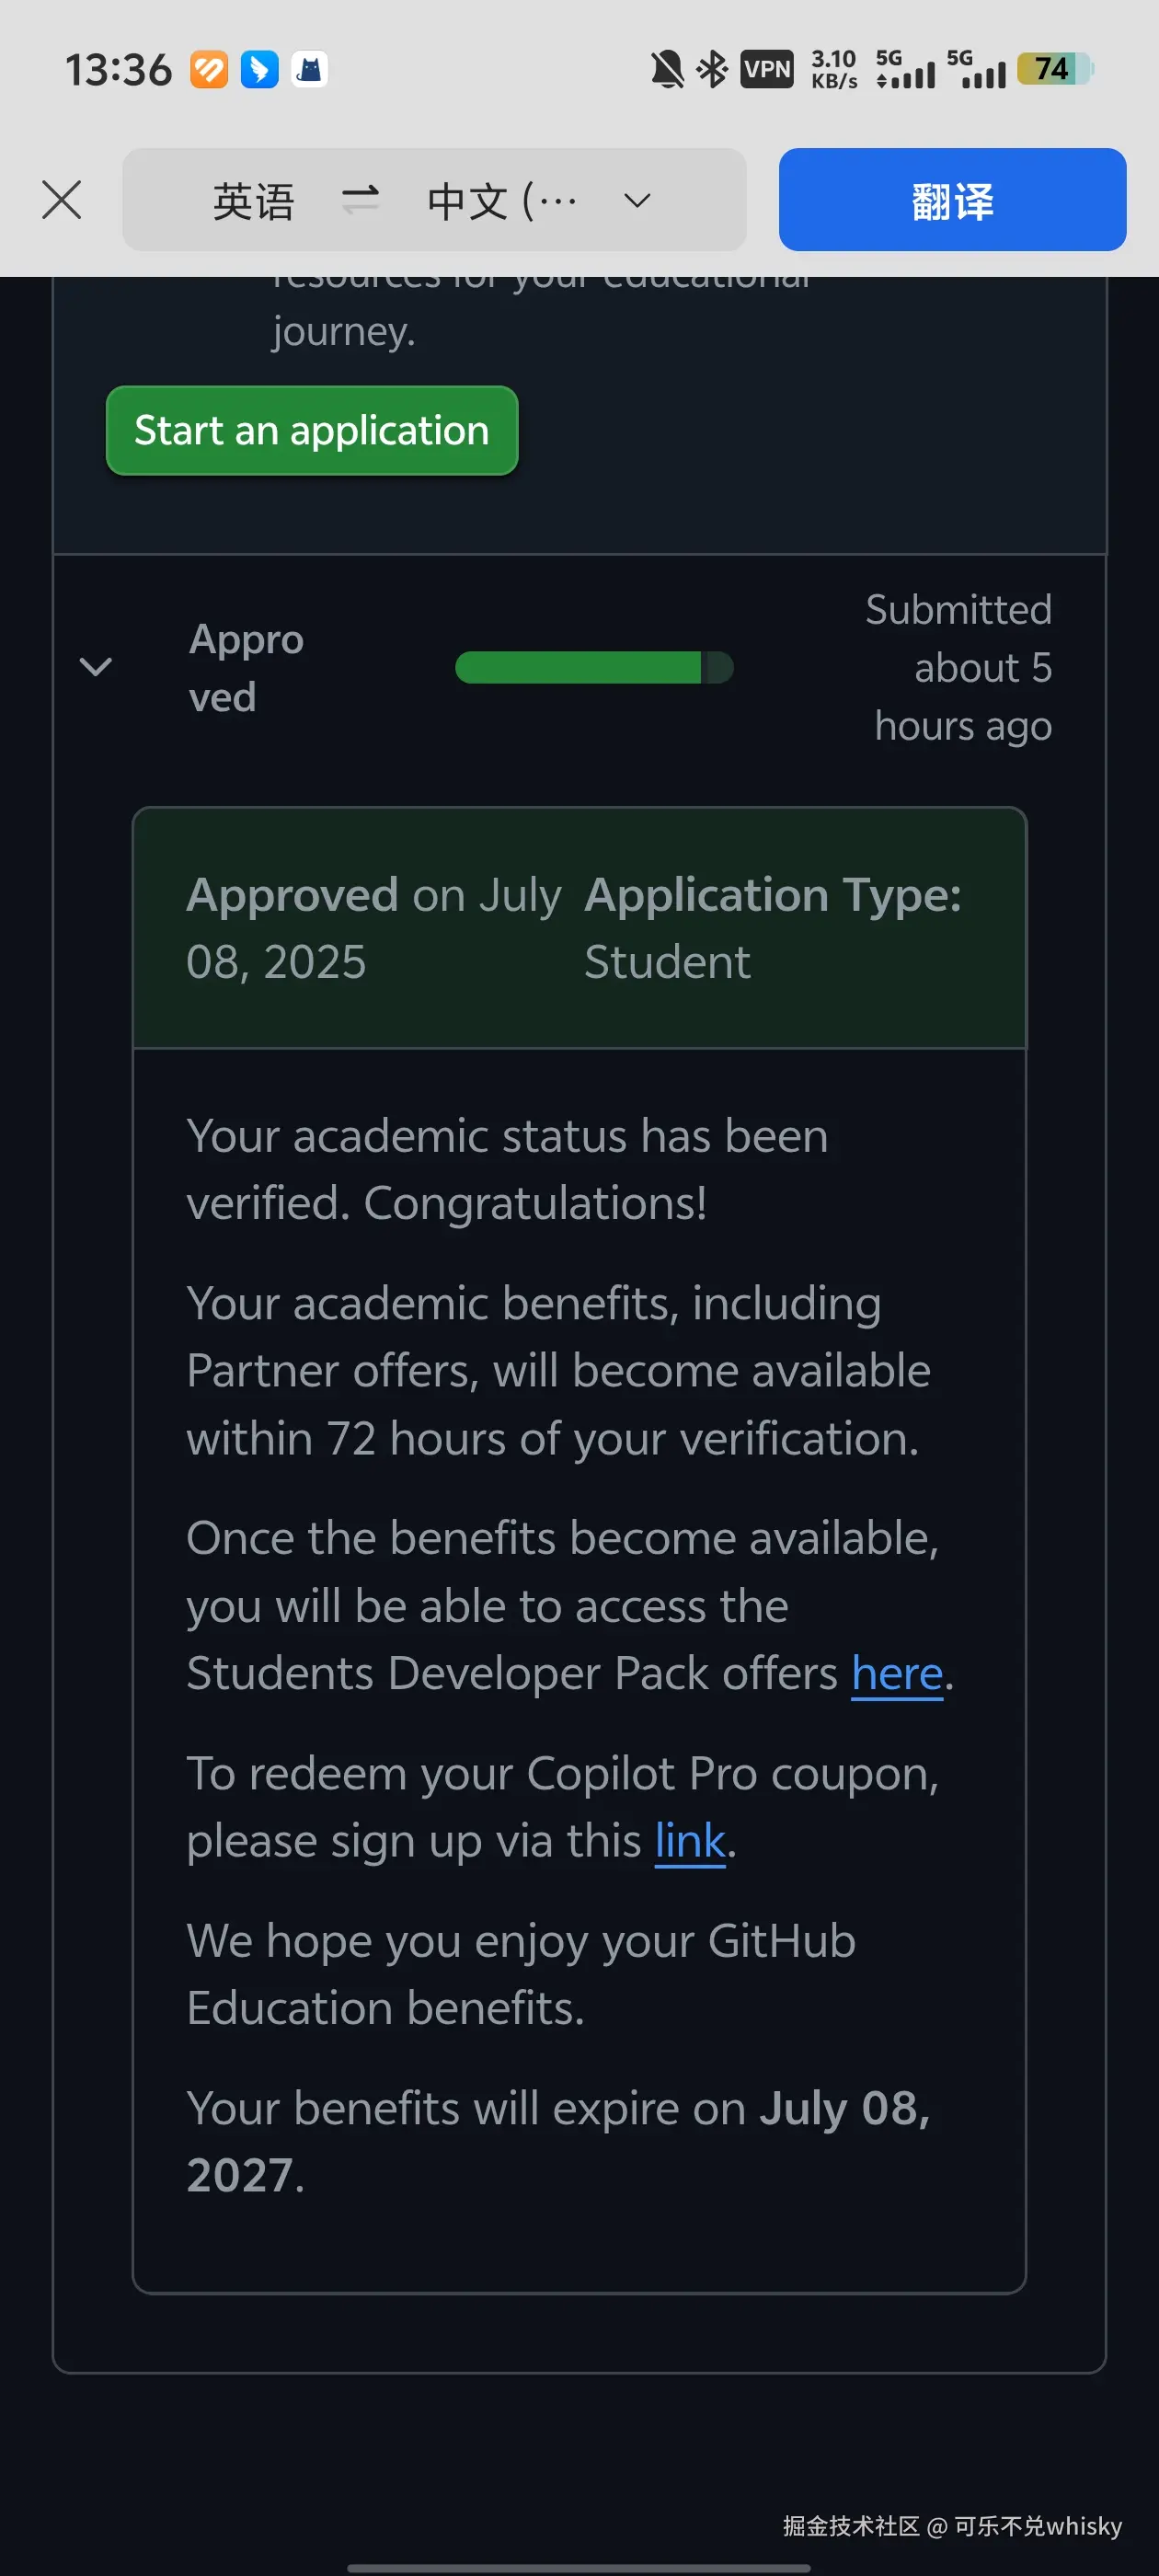The image size is (1159, 2576).
Task: Tap the bottom home gesture bar
Action: pos(579,2566)
